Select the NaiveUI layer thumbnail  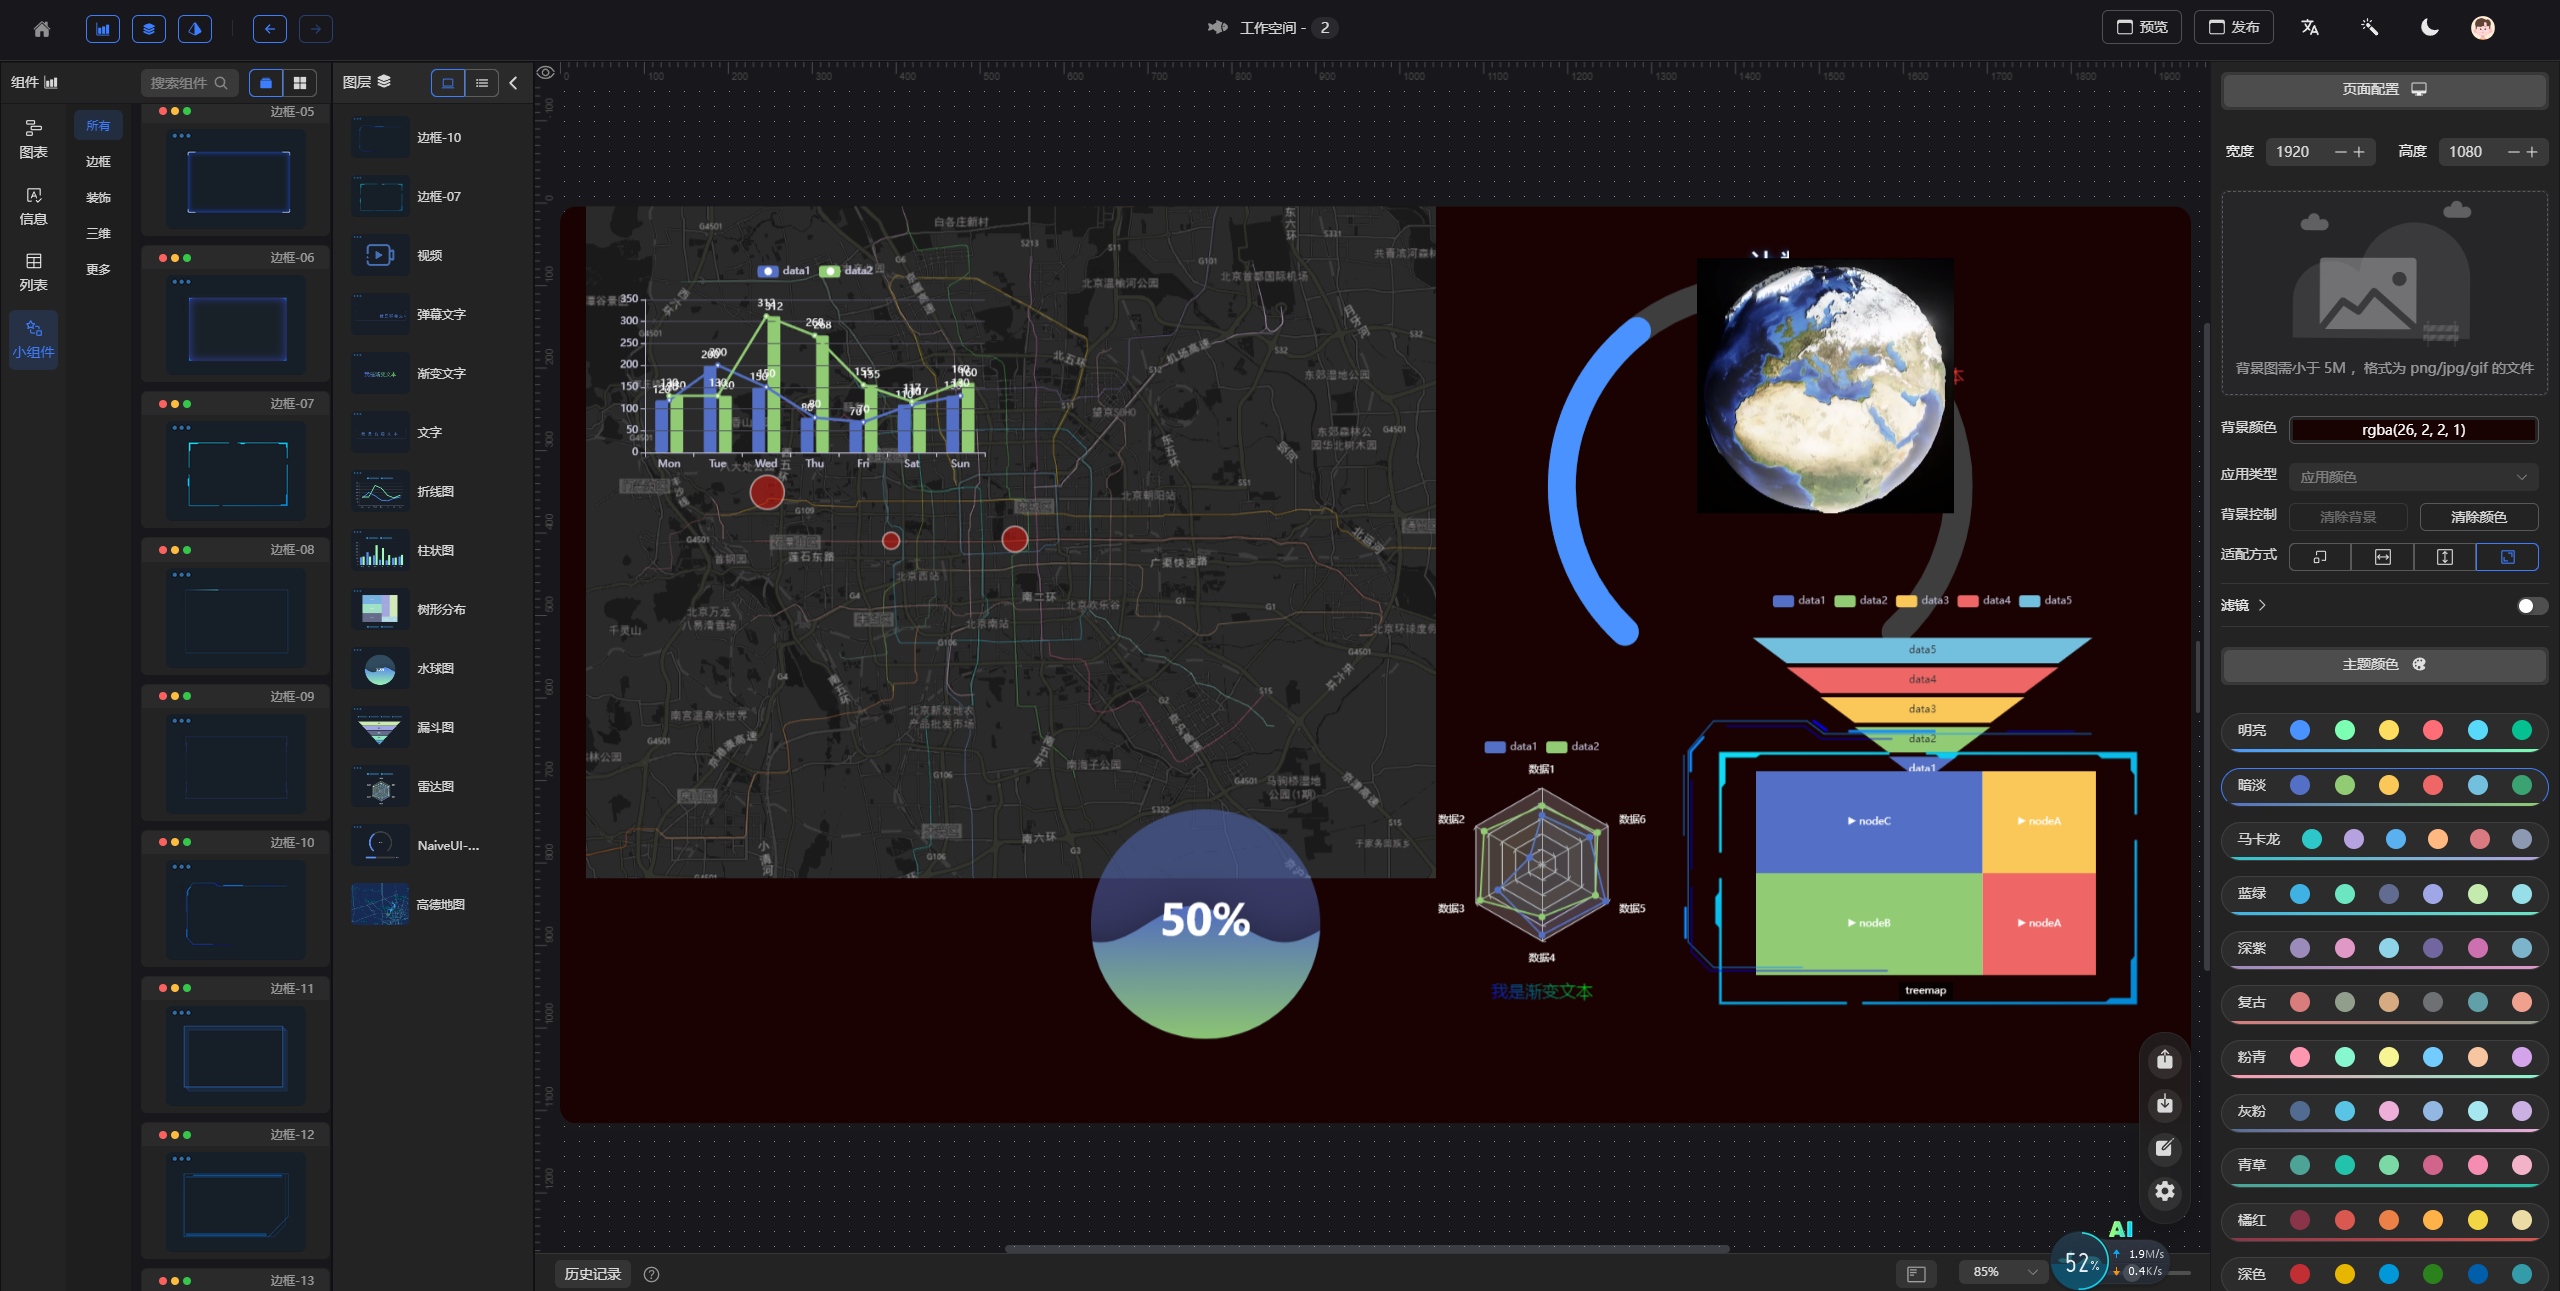[380, 845]
